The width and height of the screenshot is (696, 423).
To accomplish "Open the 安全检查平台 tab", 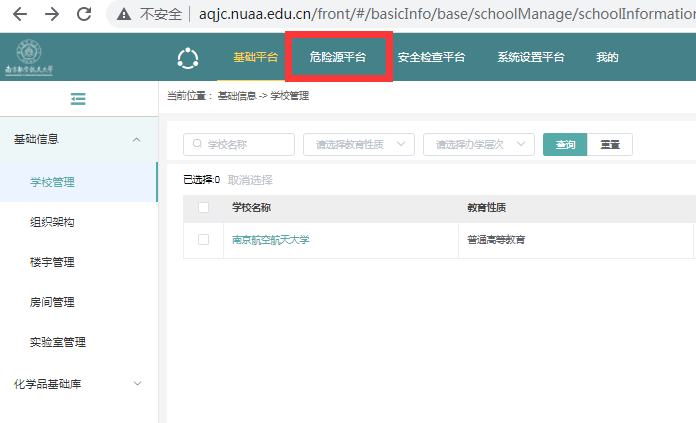I will [431, 58].
